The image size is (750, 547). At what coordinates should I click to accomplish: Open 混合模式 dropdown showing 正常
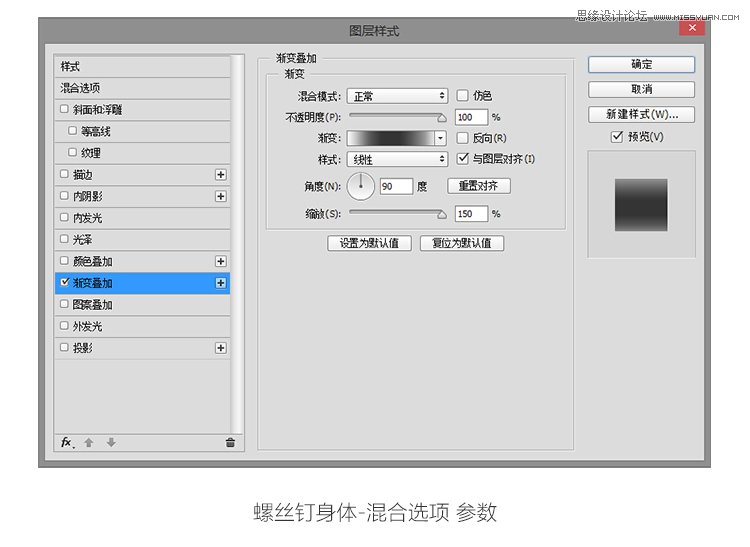click(397, 96)
